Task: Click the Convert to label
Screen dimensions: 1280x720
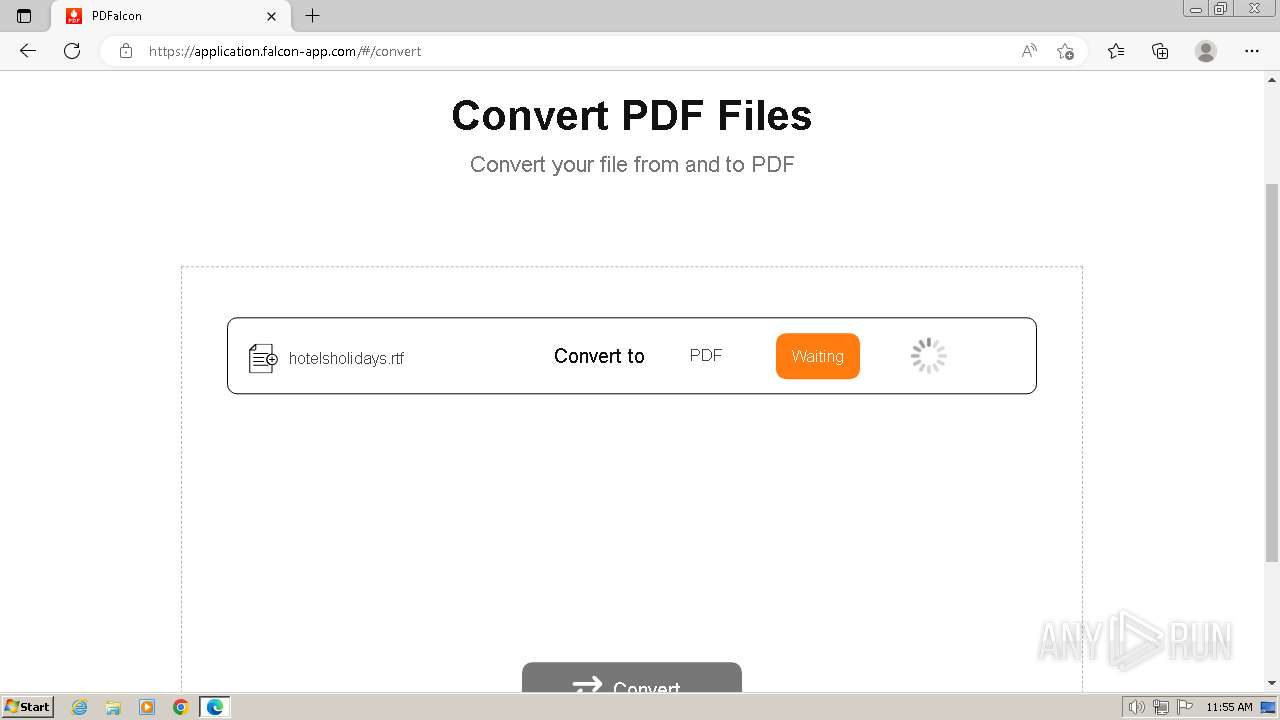Action: coord(599,356)
